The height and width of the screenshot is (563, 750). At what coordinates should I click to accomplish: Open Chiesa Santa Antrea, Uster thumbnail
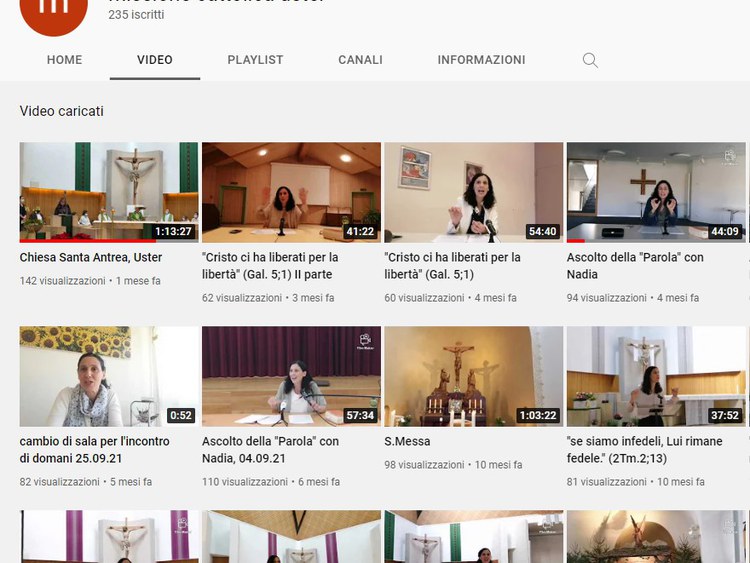[x=109, y=192]
